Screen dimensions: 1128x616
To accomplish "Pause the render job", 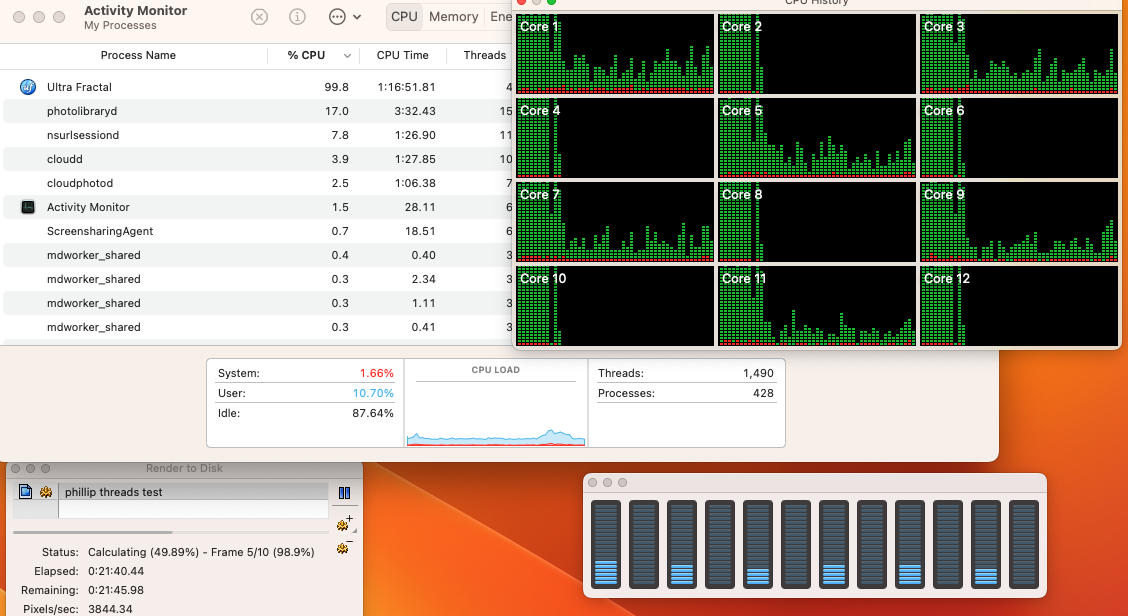I will 344,493.
